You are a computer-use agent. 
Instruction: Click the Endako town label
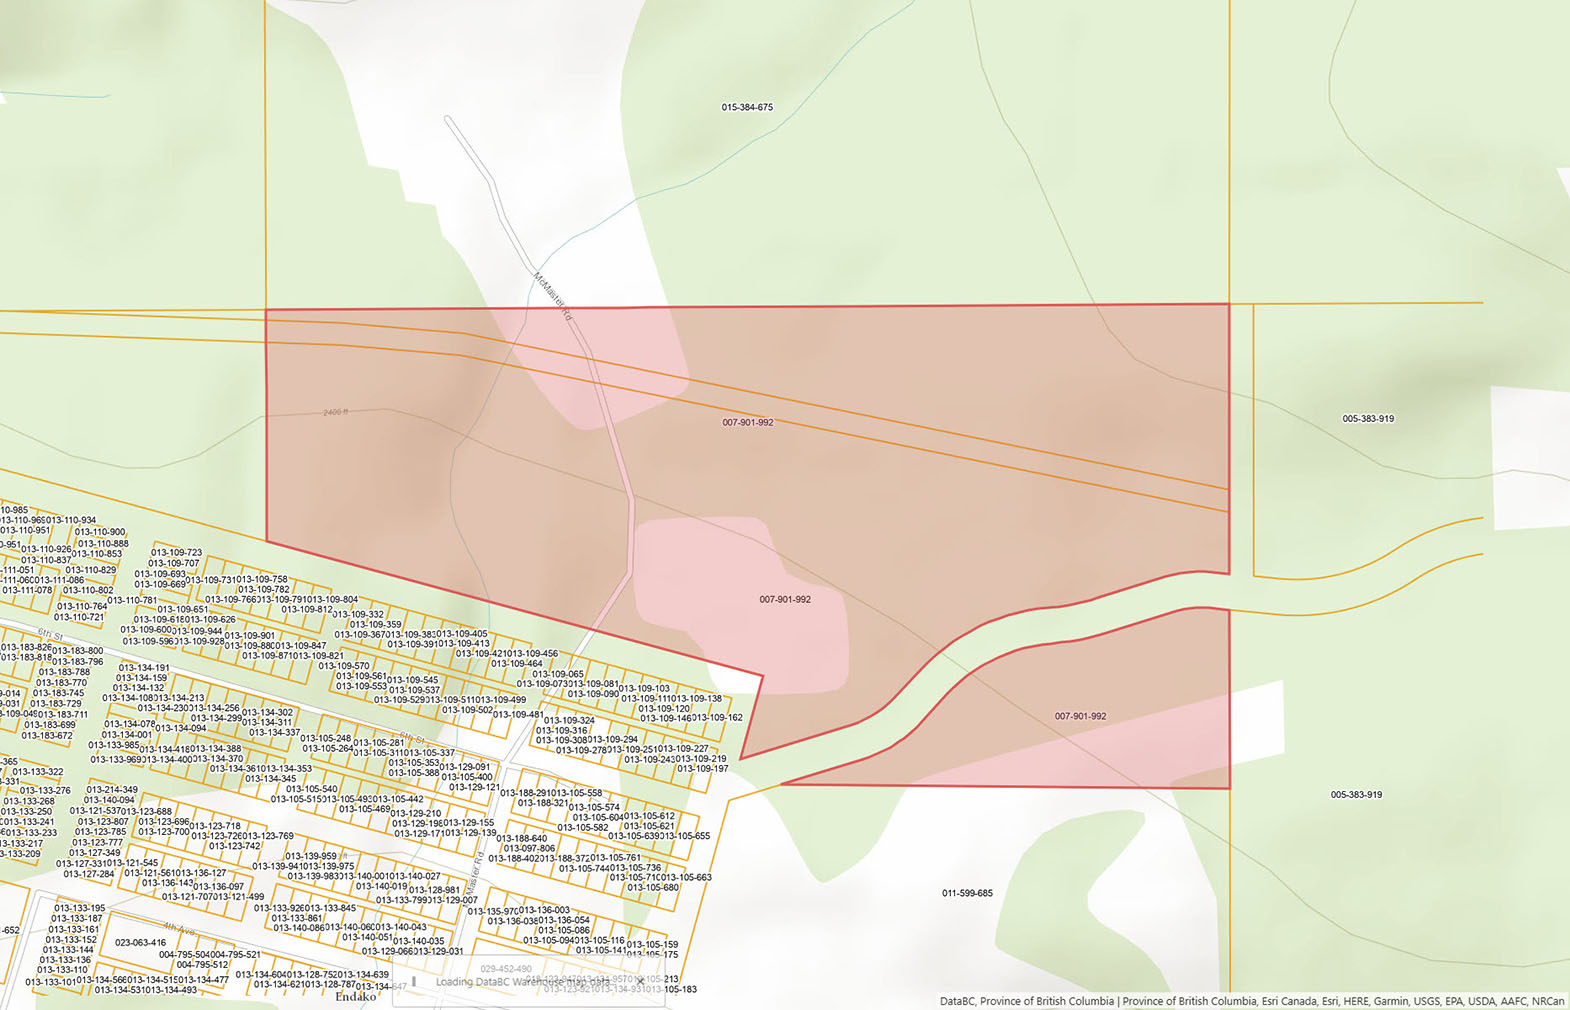click(x=355, y=997)
